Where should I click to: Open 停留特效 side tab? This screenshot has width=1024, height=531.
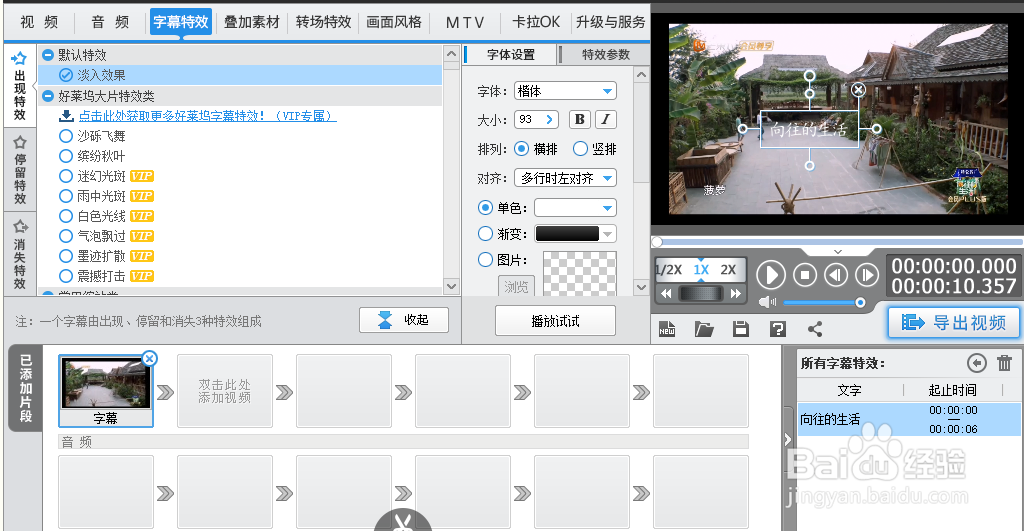[x=20, y=169]
